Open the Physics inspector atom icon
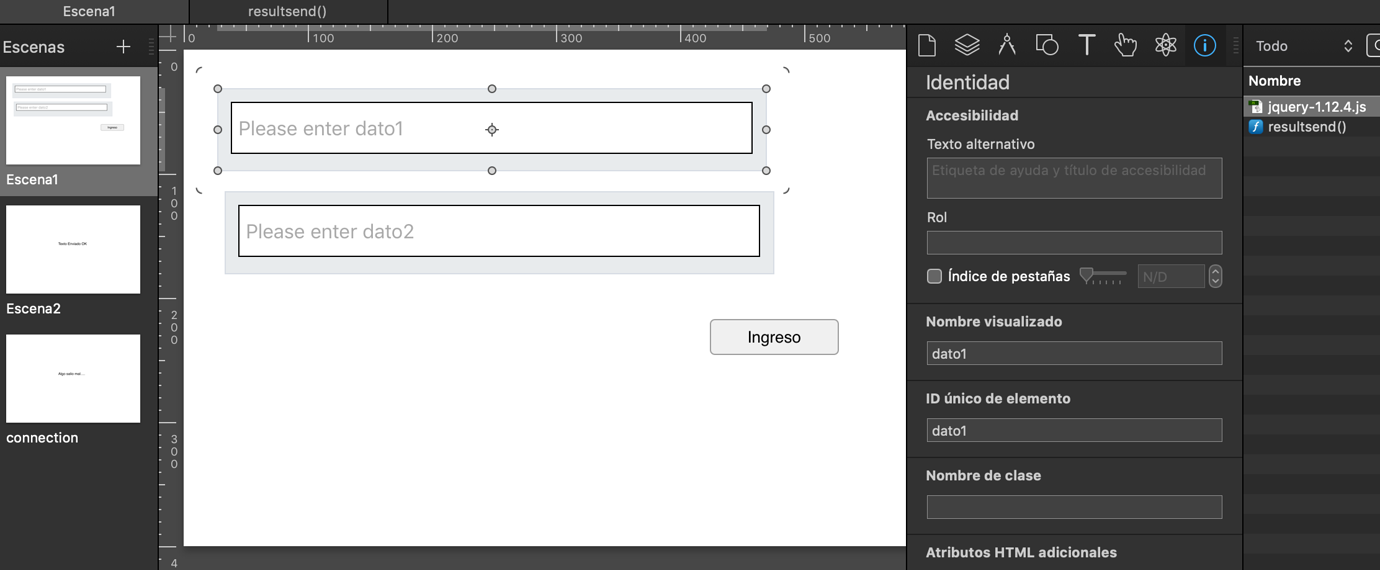This screenshot has width=1380, height=570. point(1165,45)
